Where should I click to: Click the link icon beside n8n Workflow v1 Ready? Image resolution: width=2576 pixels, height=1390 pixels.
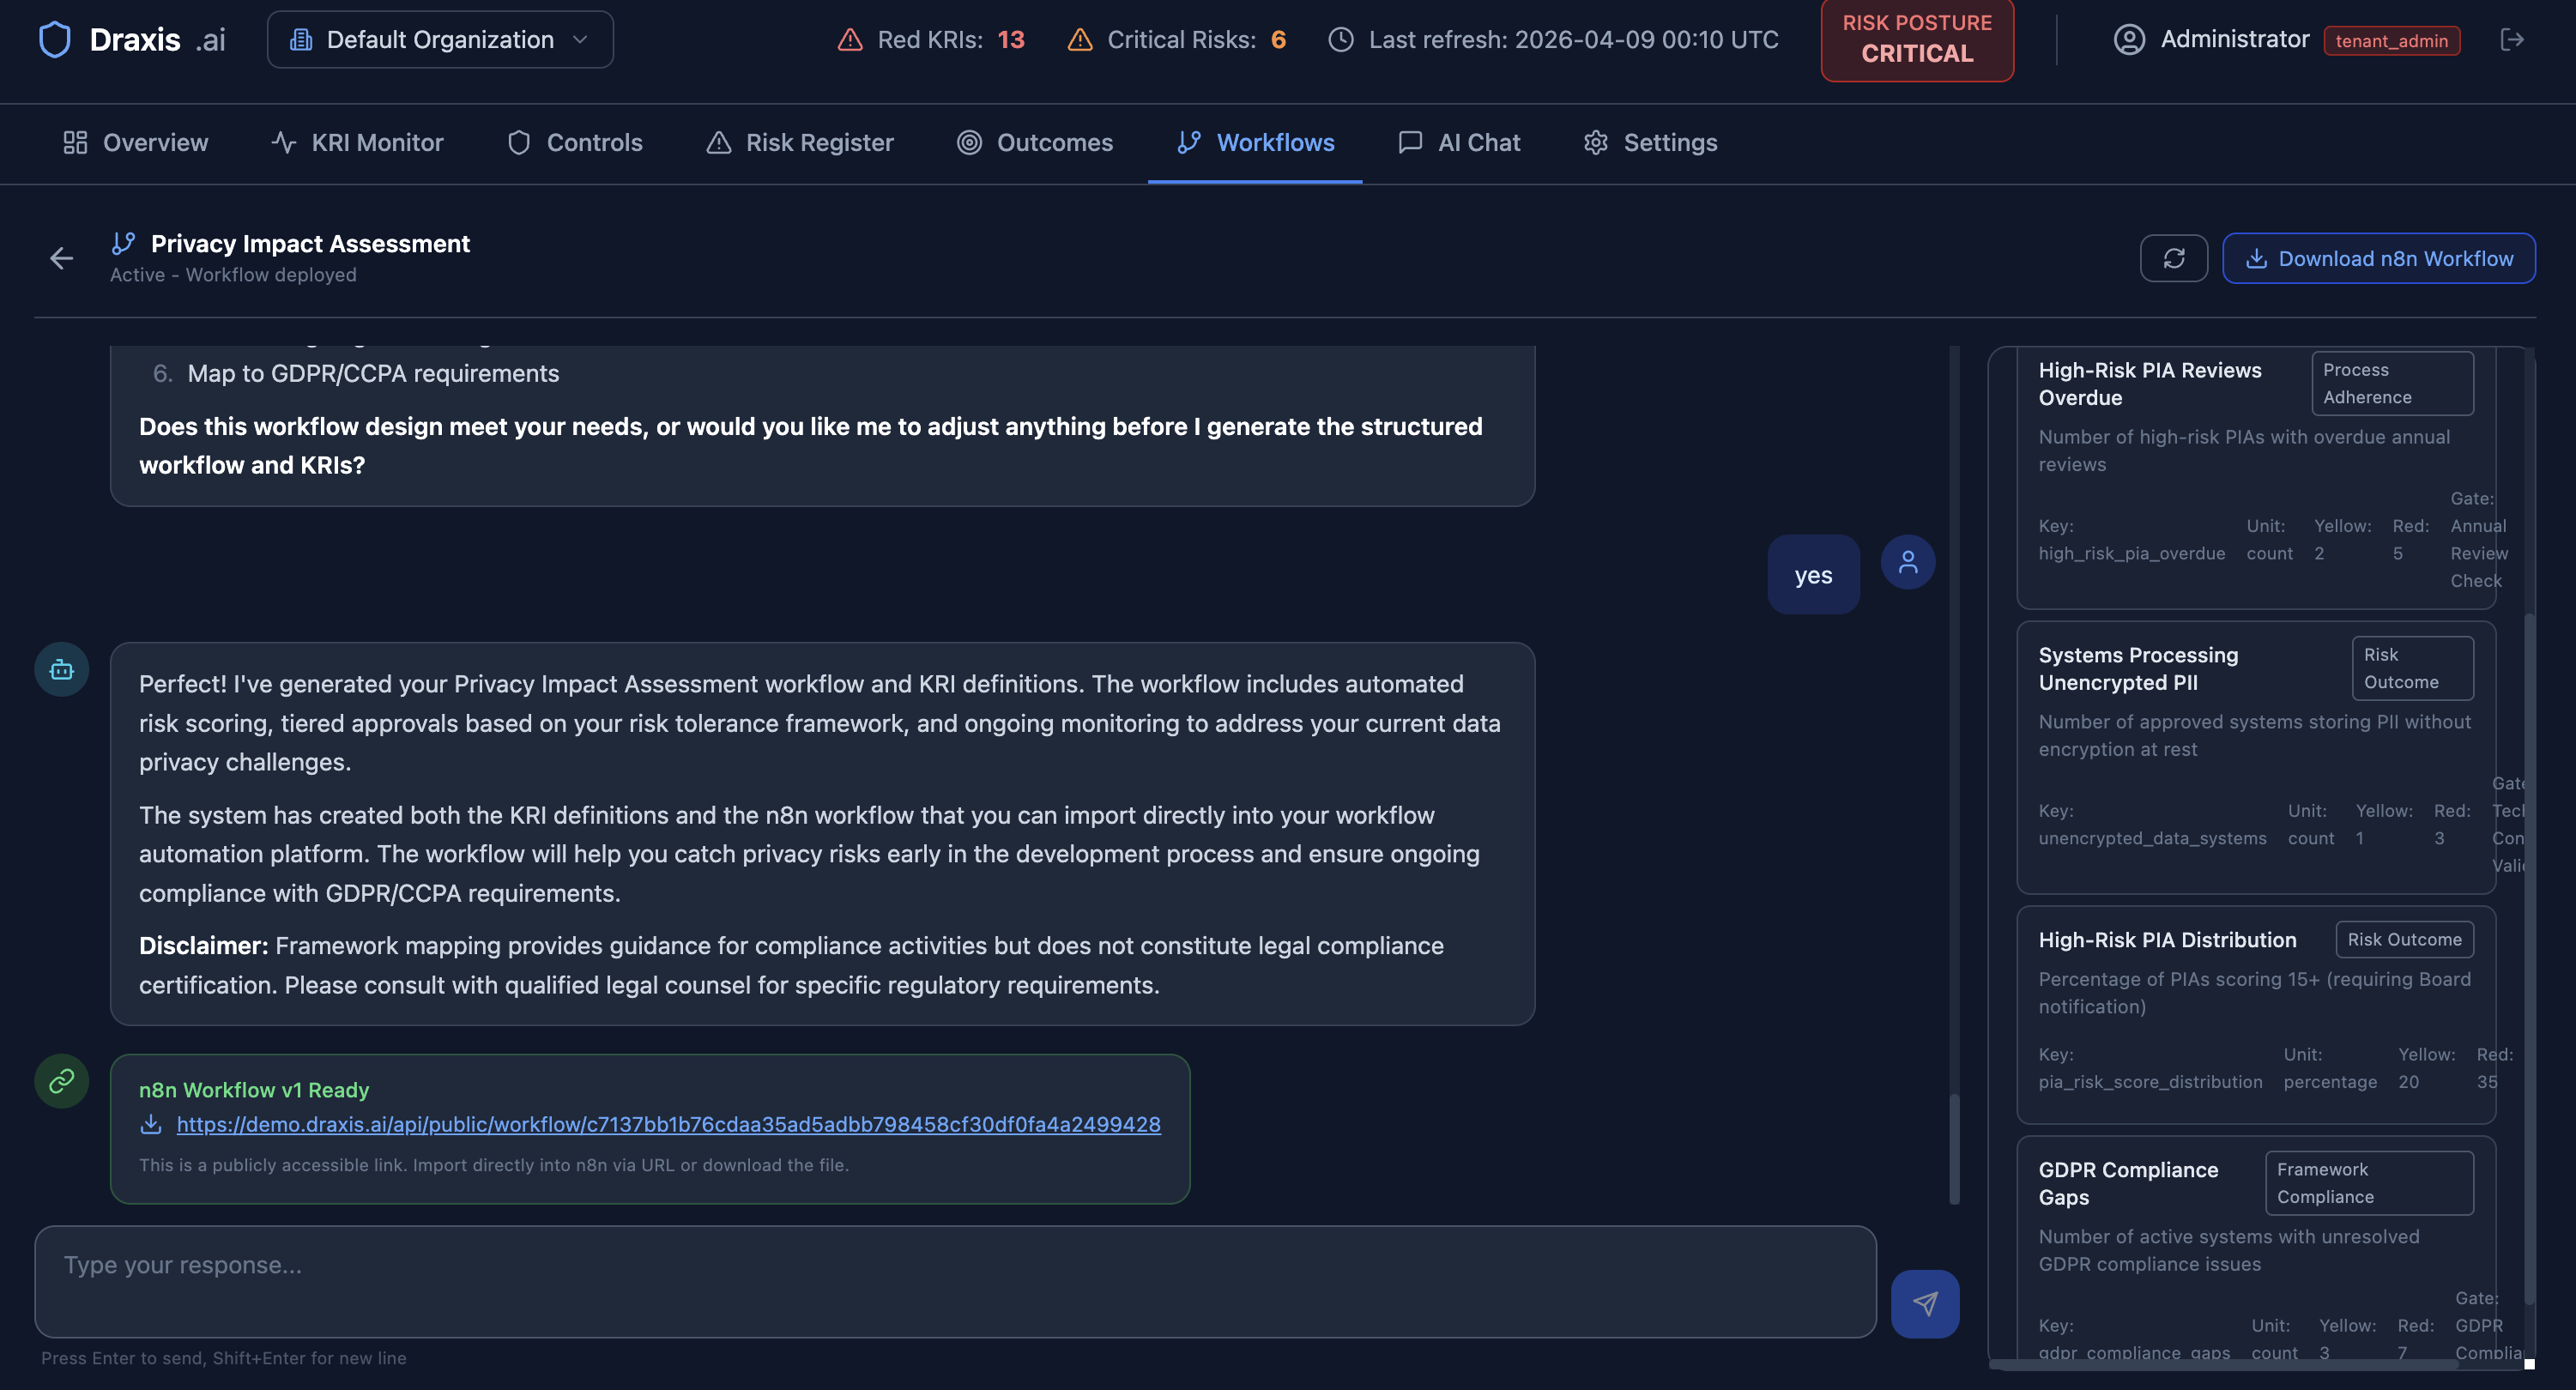pyautogui.click(x=61, y=1081)
